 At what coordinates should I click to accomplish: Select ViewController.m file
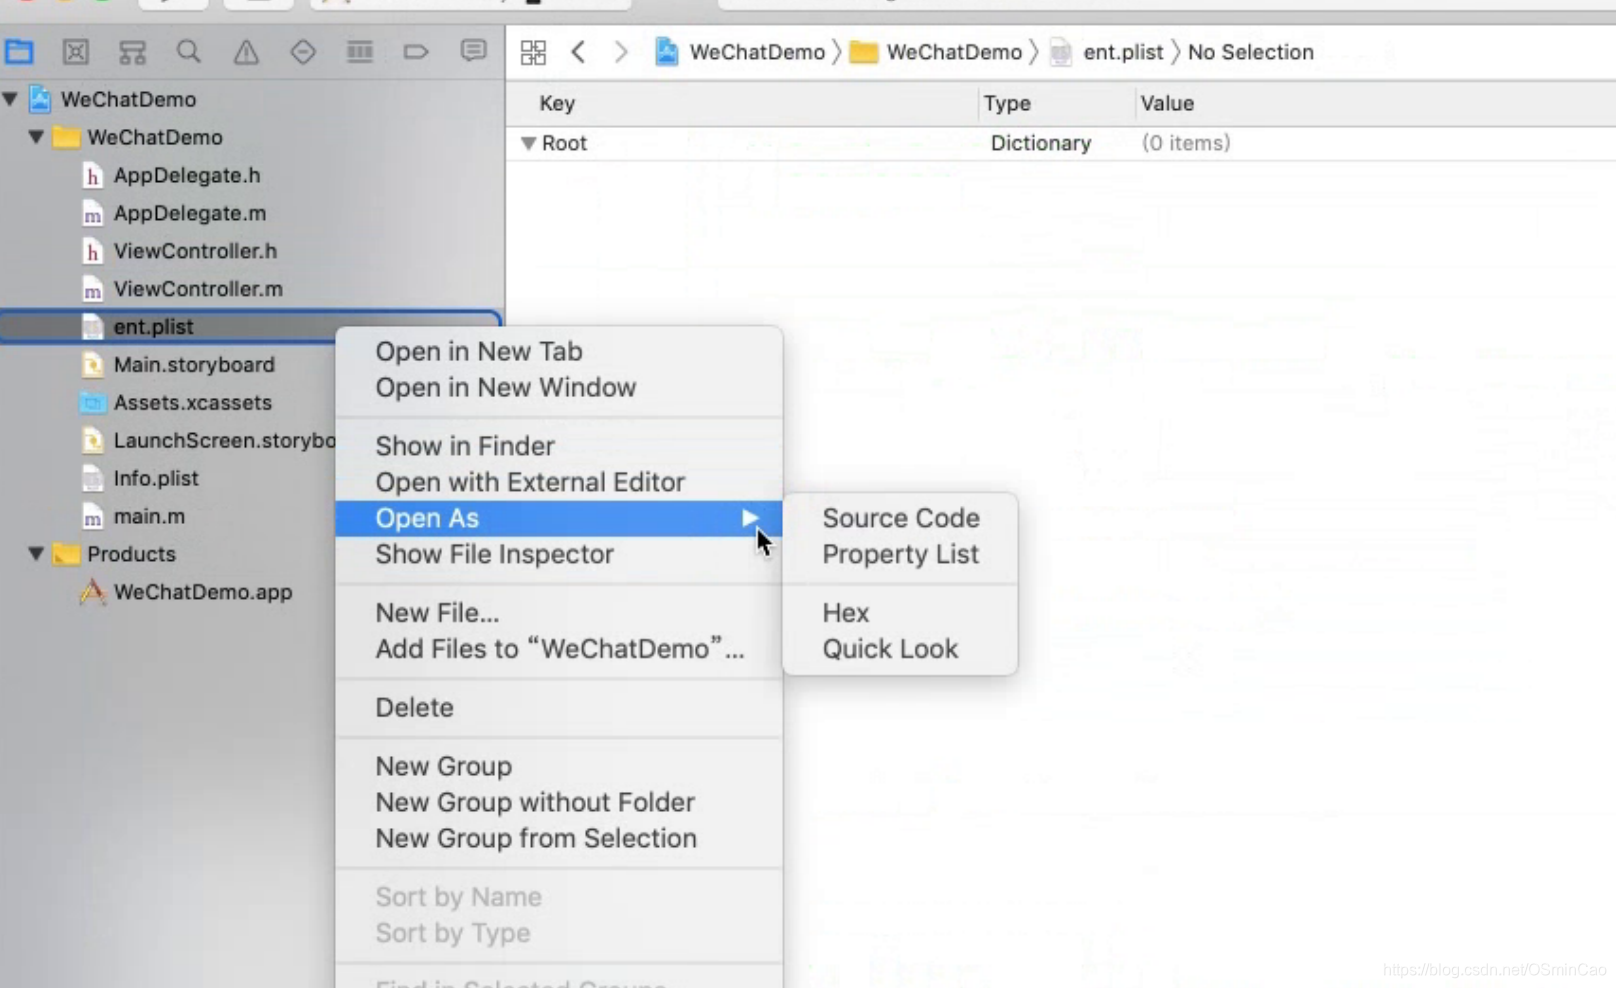coord(198,289)
